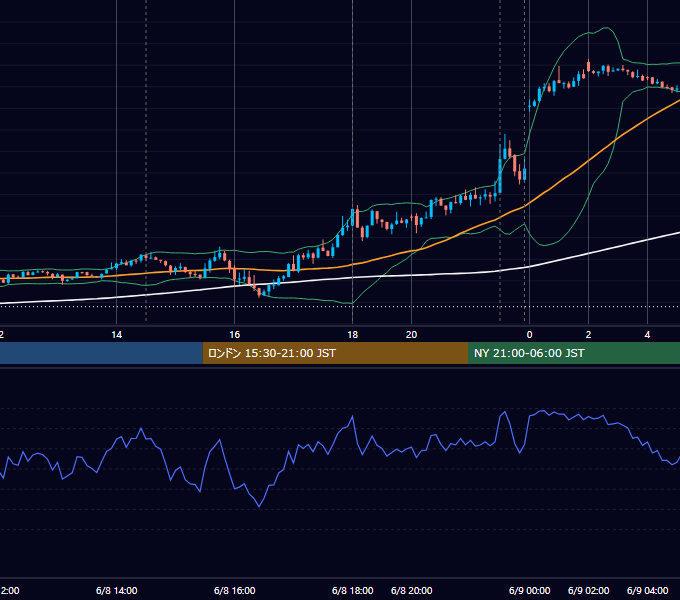Click the blue session bar before ロンドン
This screenshot has width=680, height=600.
101,353
